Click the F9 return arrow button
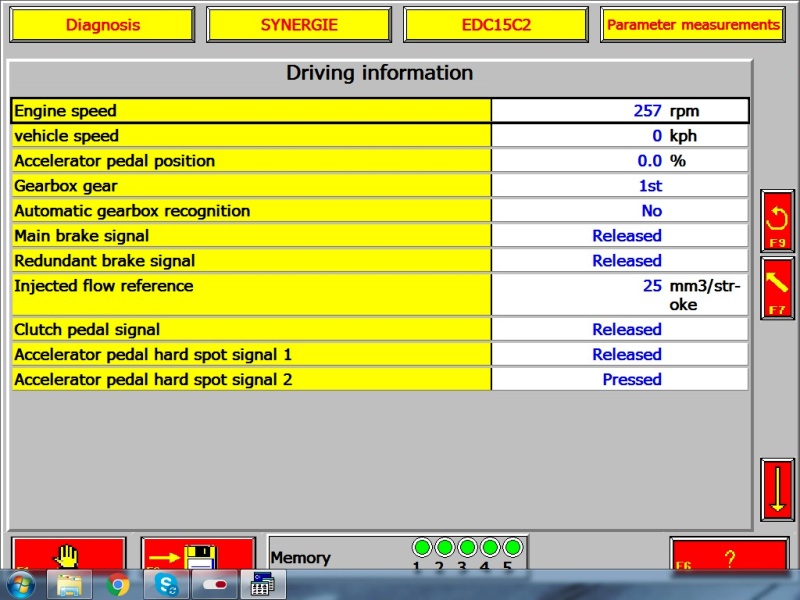 [777, 220]
